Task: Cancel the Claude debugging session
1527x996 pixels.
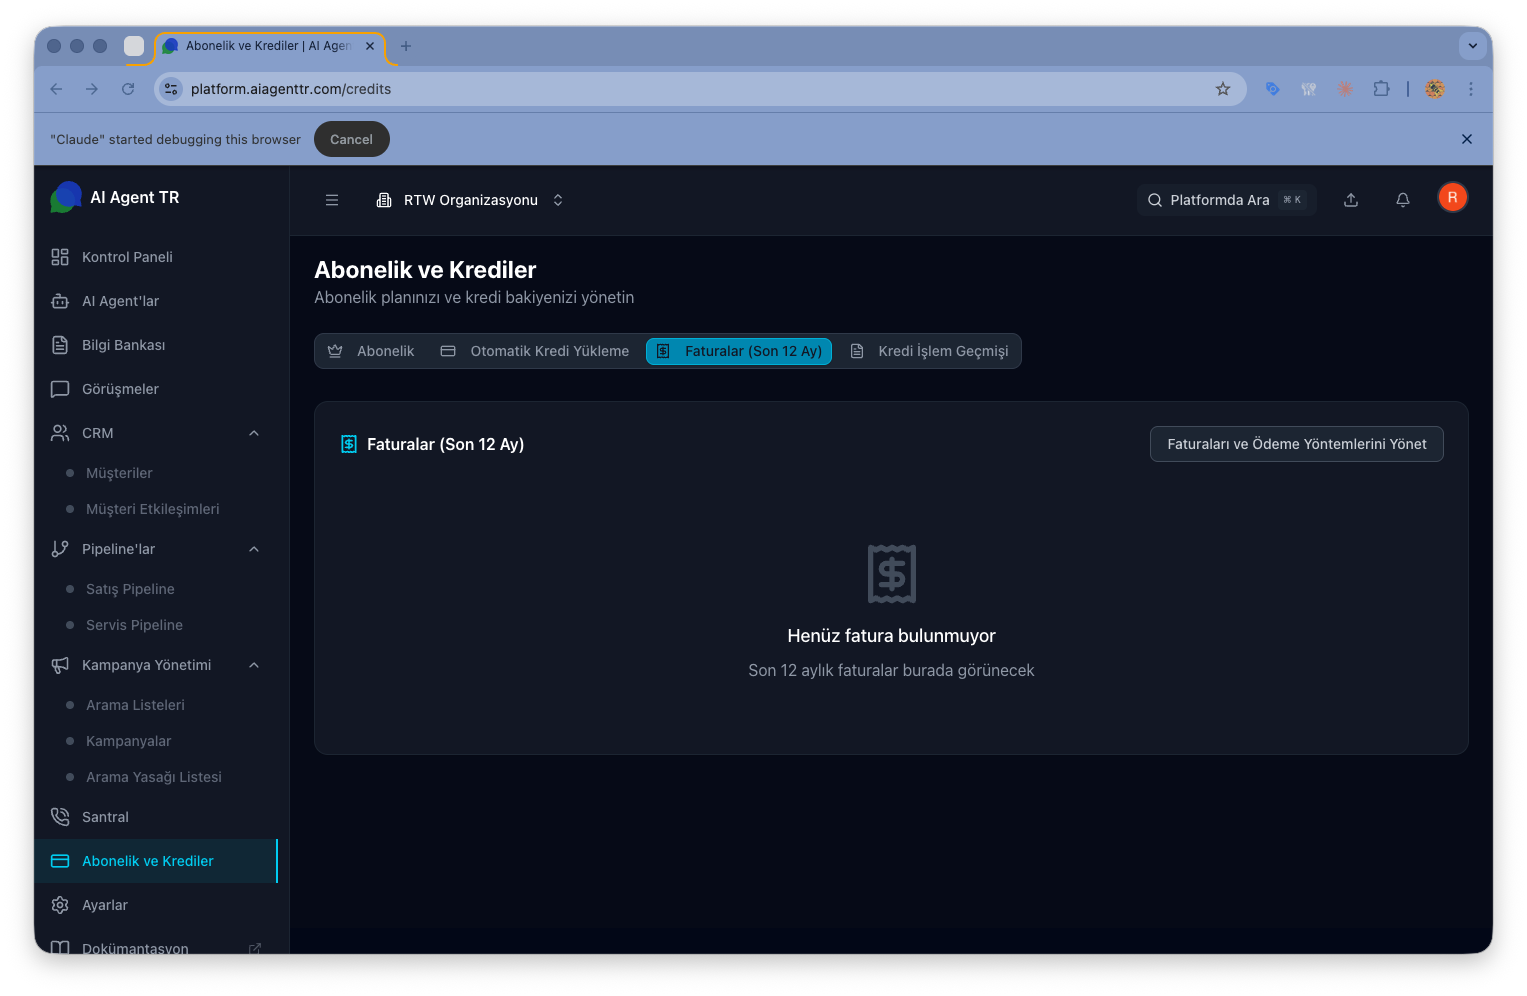Action: coord(351,139)
